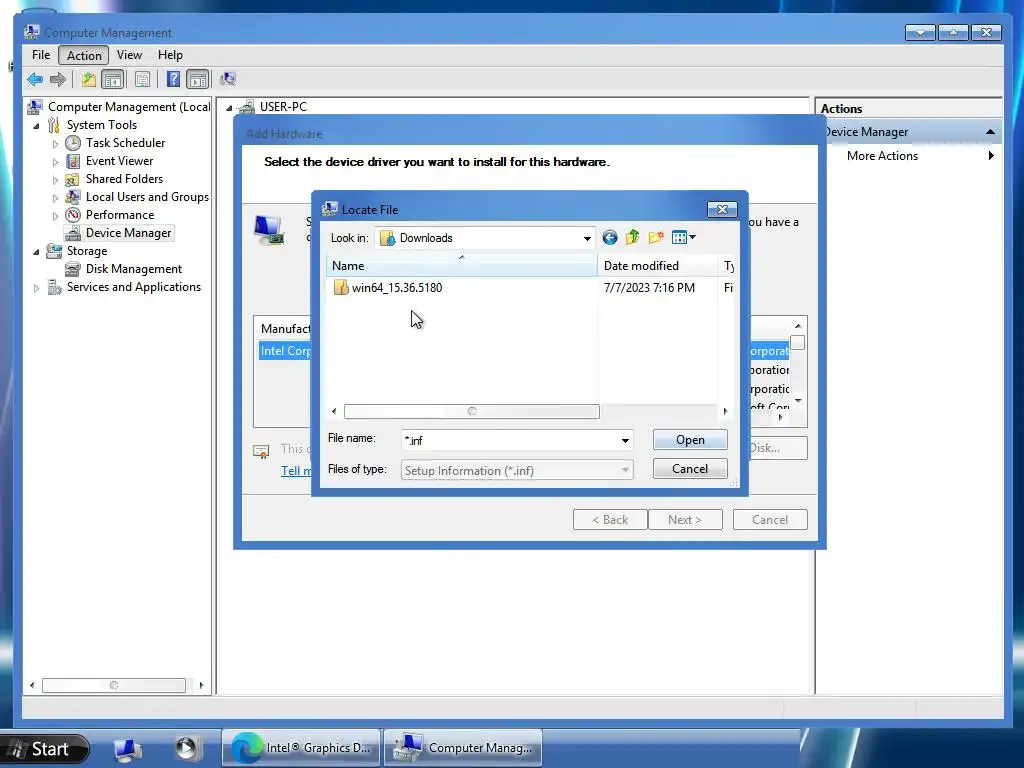
Task: Create new folder in Locate File dialog
Action: (x=656, y=238)
